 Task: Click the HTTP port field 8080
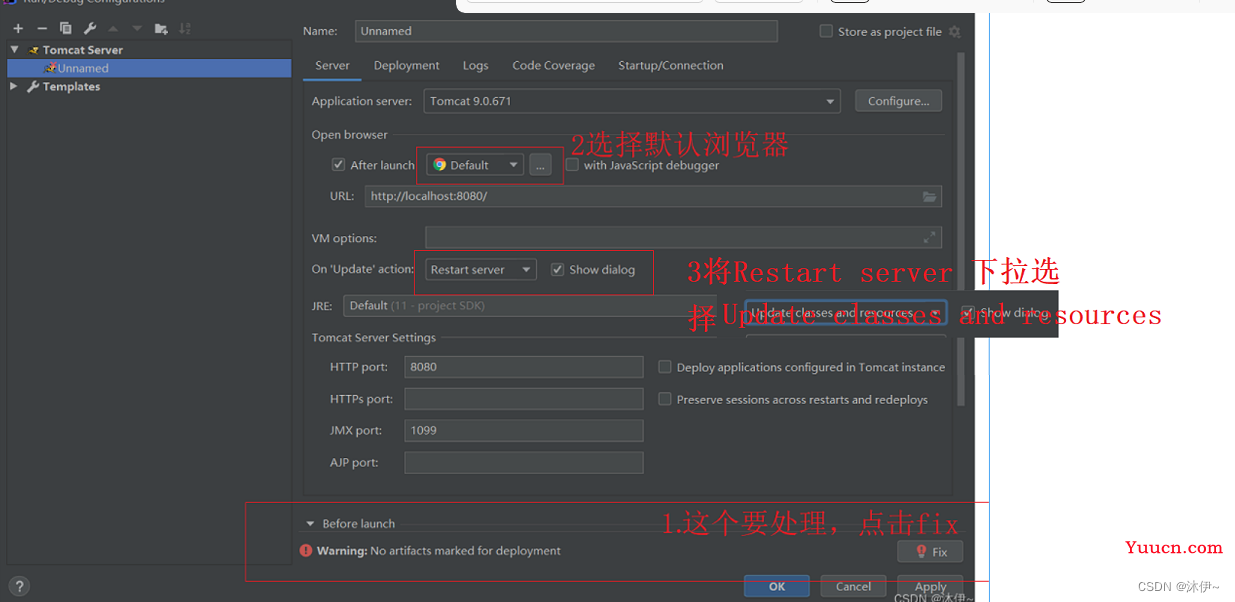pos(524,367)
